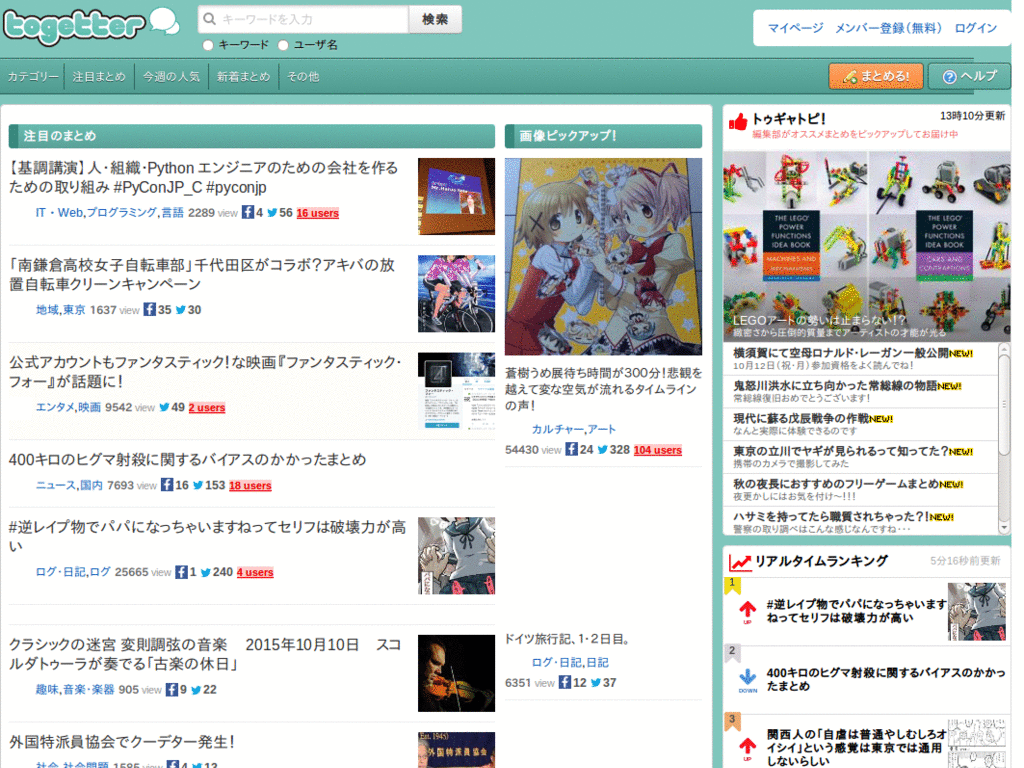Open the 104 users link on the 蒼樹うめ article

click(657, 450)
